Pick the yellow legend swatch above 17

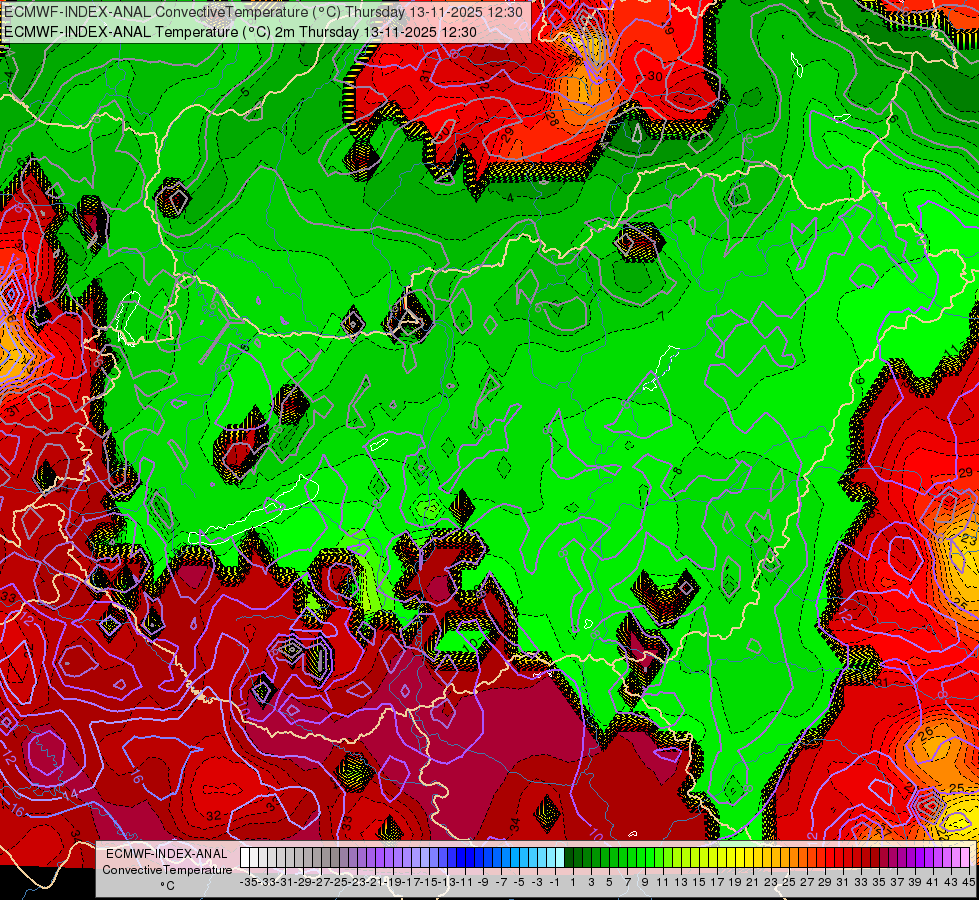(x=713, y=857)
